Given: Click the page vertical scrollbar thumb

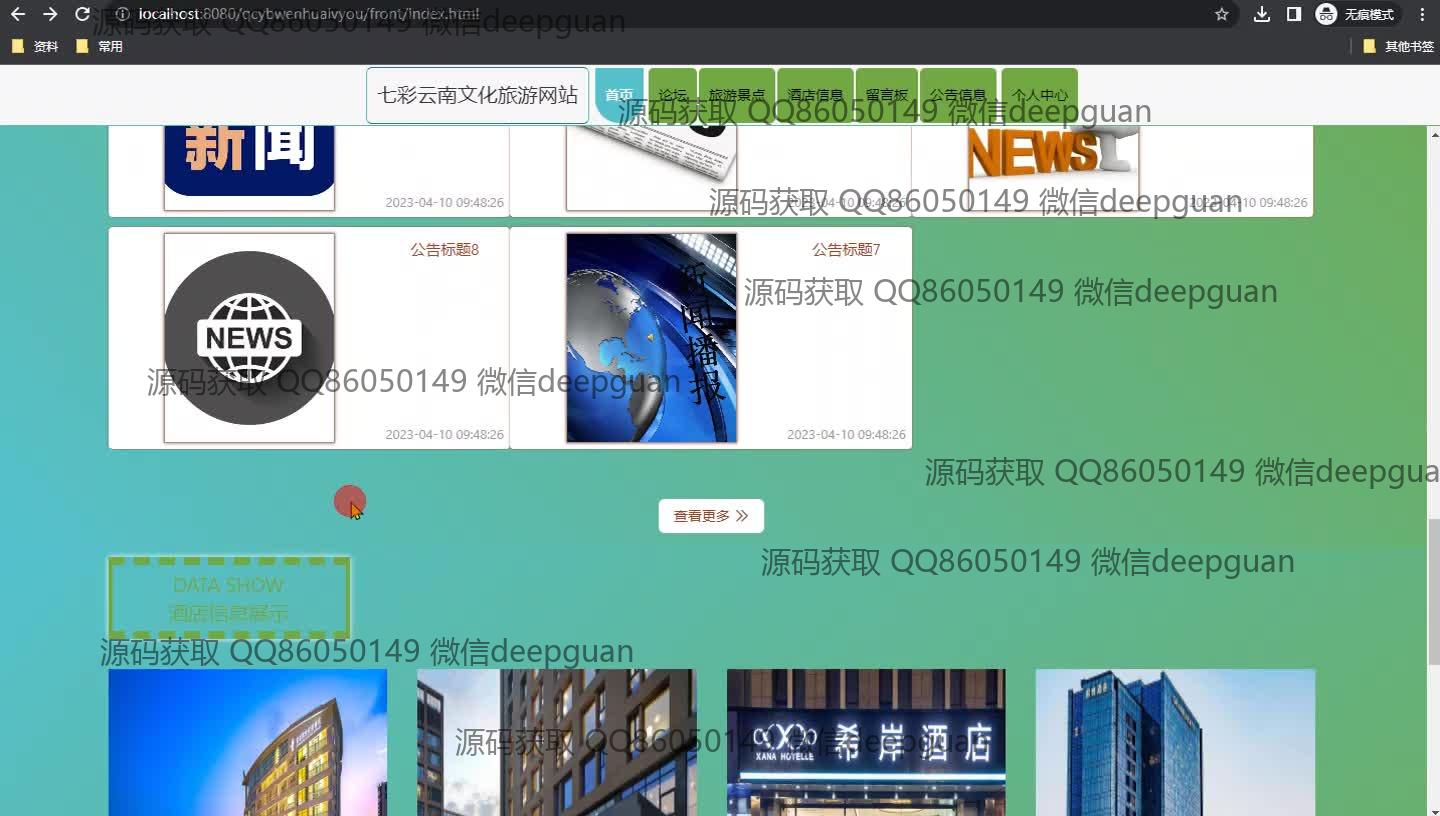Looking at the screenshot, I should [1433, 592].
